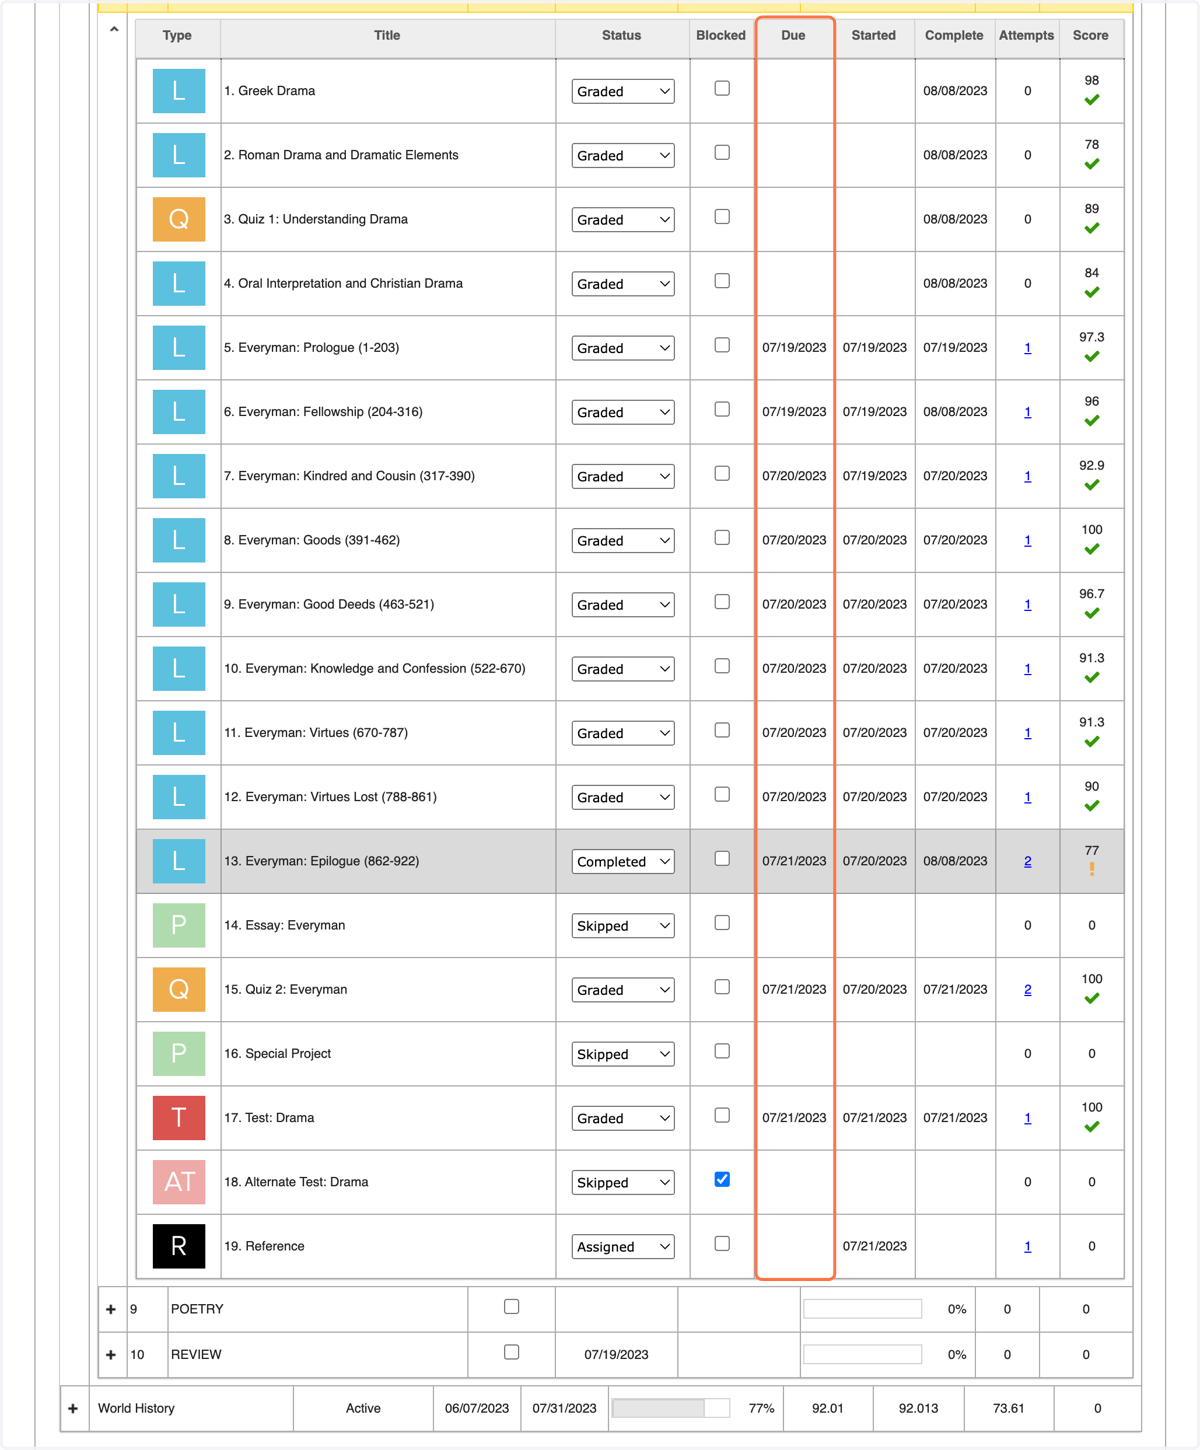The width and height of the screenshot is (1200, 1450).
Task: Click the L icon for Everyman: Goods
Action: (179, 540)
